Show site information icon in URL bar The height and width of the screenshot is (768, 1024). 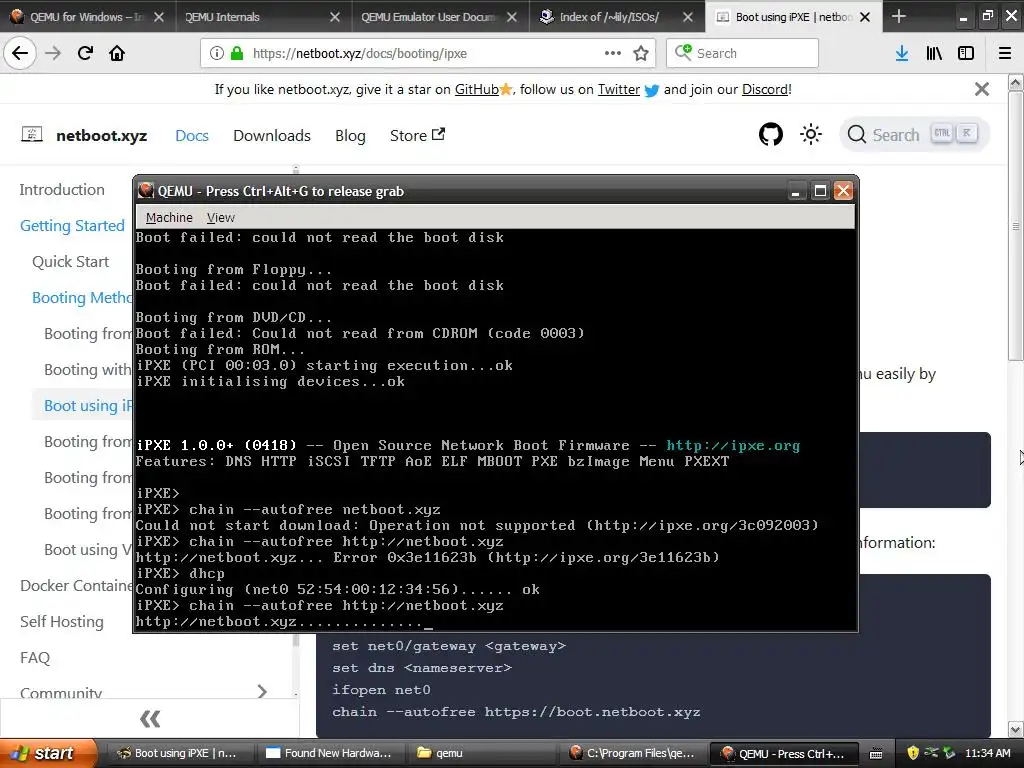click(217, 53)
